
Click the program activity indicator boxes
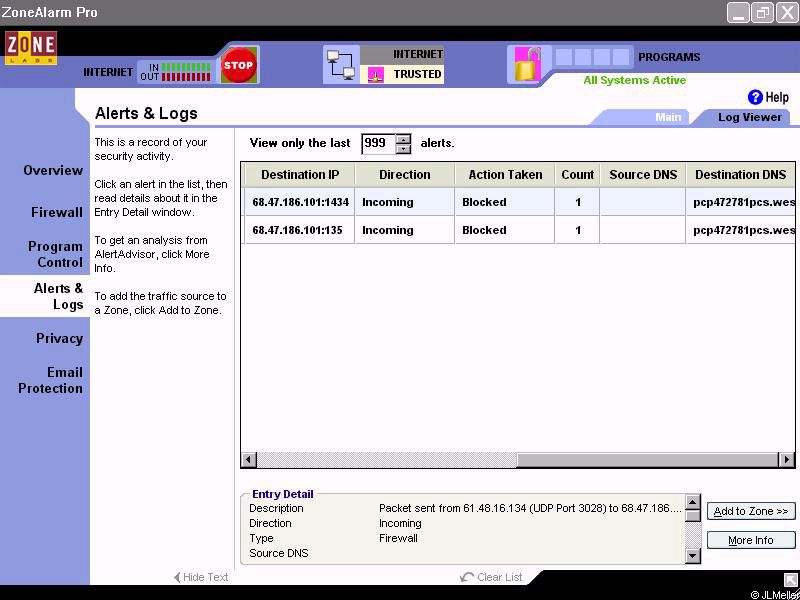point(592,57)
